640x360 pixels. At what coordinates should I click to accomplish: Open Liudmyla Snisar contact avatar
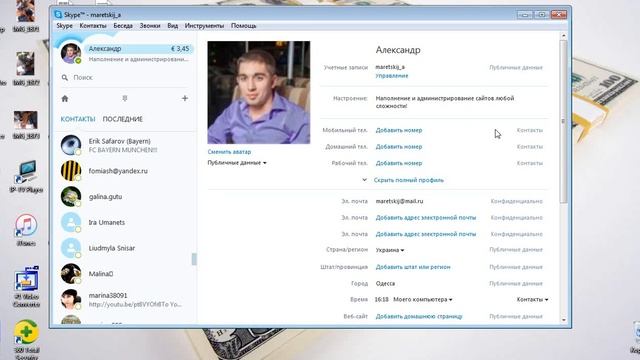[71, 248]
